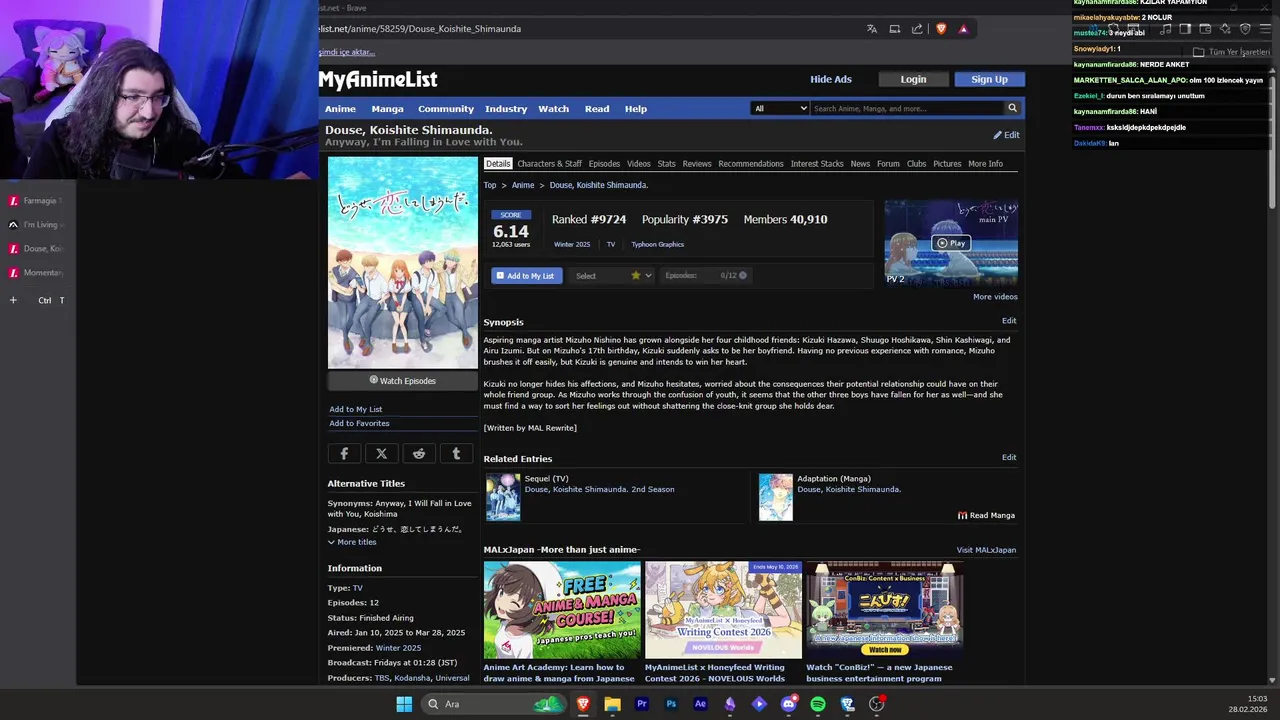
Task: Click the Watch Episodes button under poster
Action: (x=403, y=380)
